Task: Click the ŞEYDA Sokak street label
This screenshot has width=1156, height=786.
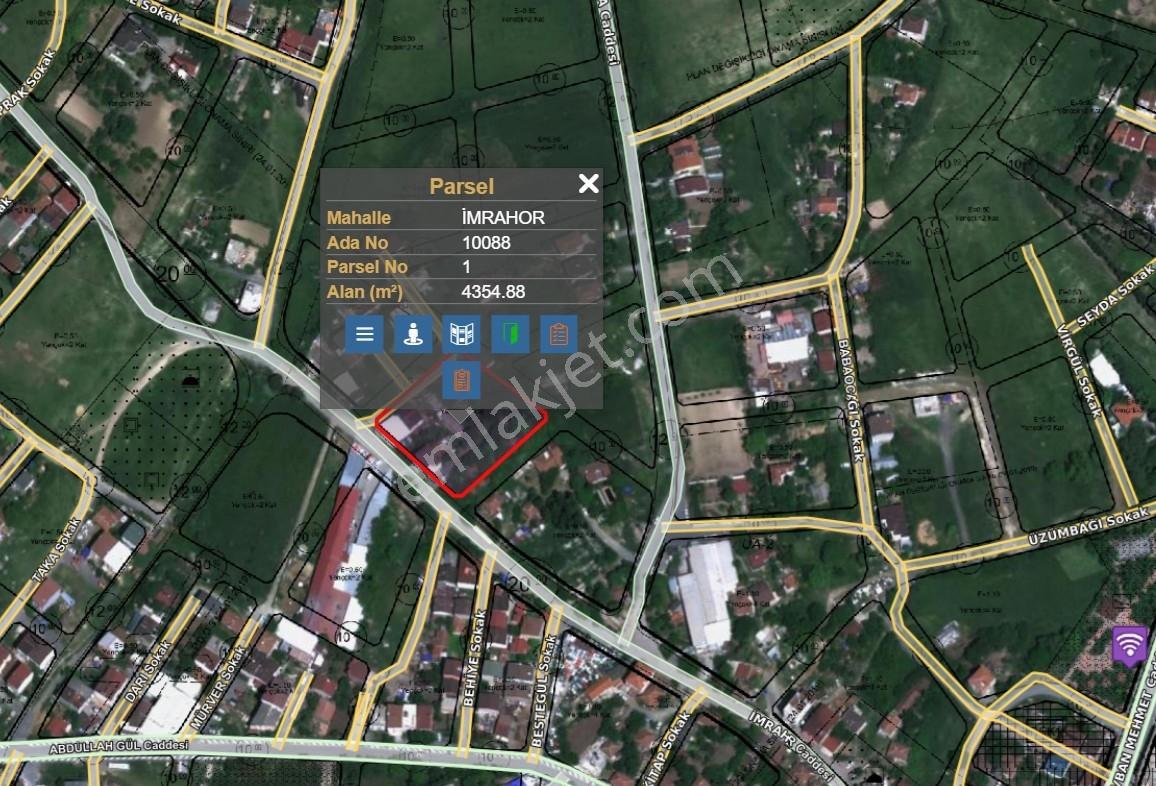Action: click(1116, 297)
